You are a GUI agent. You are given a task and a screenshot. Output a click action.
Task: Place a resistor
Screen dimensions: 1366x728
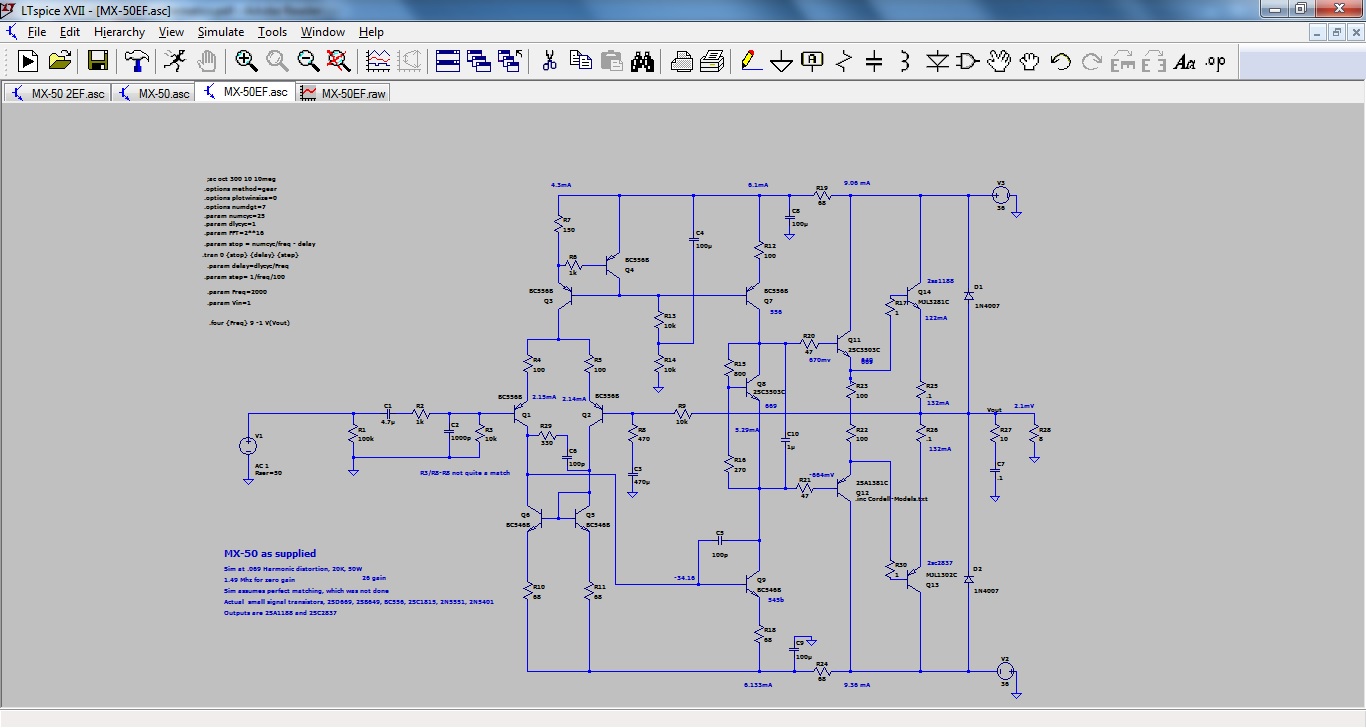click(844, 61)
